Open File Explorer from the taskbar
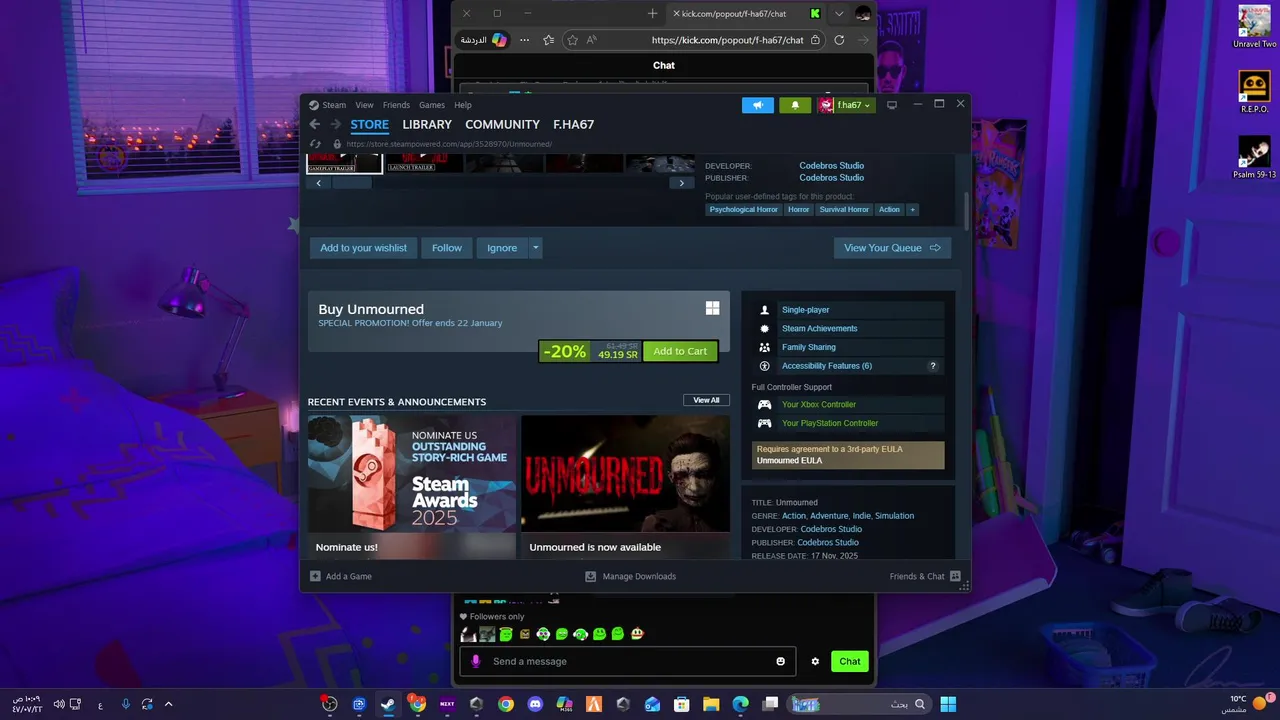Viewport: 1280px width, 720px height. (x=711, y=704)
